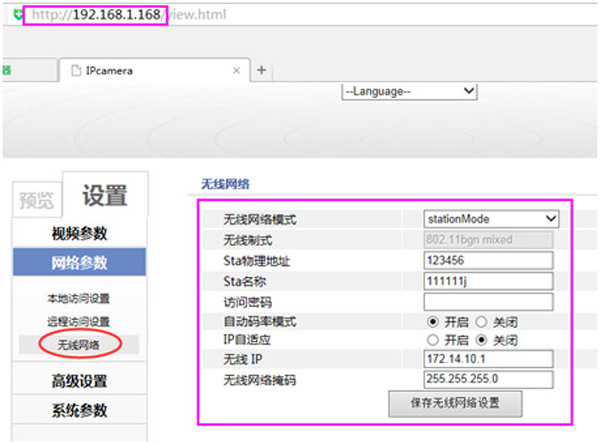The image size is (600, 444).
Task: Expand the 无线网络模式 stationMode dropdown
Action: [x=491, y=219]
